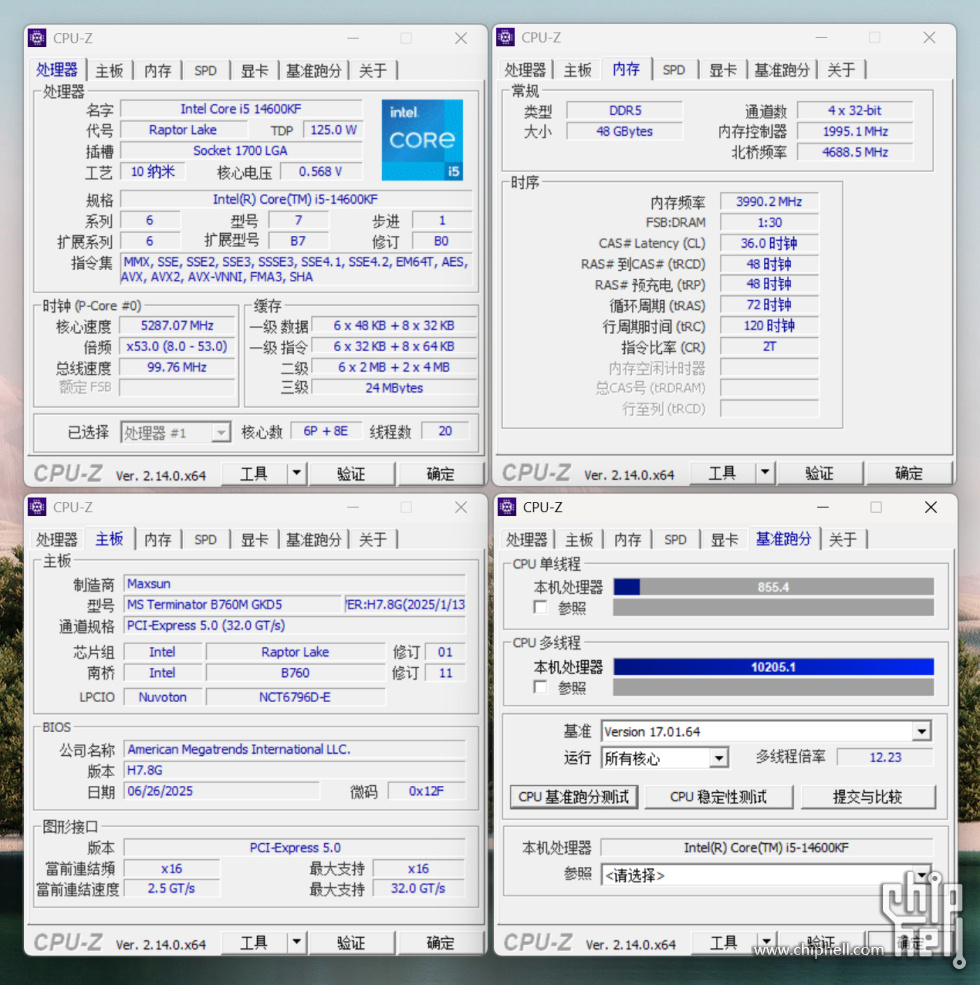980x985 pixels.
Task: Click the 北桥频率 value 4688.5 MHz
Action: (x=855, y=152)
